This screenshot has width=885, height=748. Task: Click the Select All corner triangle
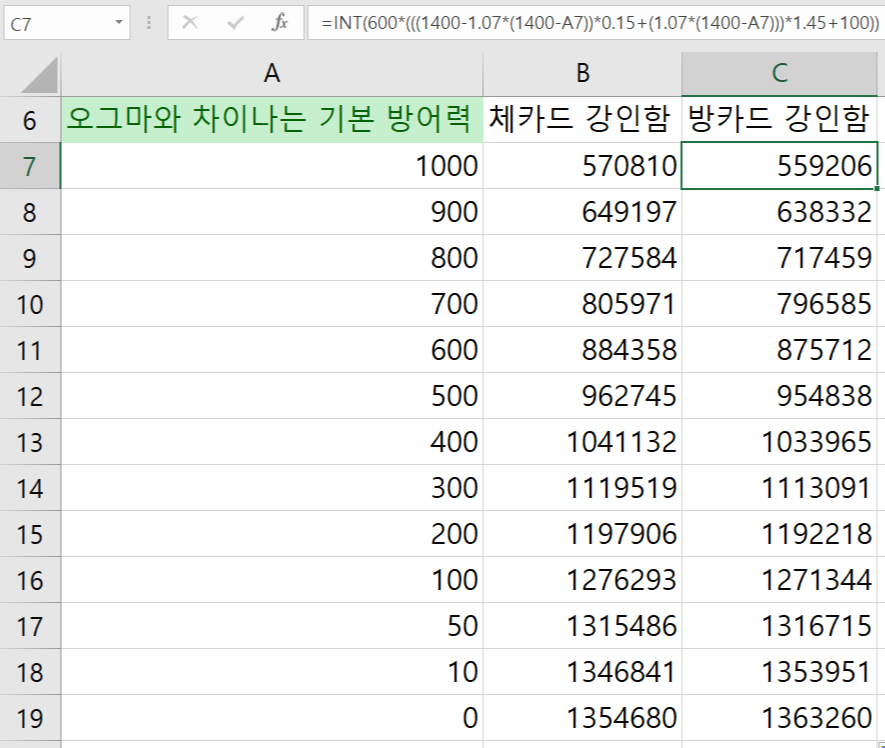point(38,75)
